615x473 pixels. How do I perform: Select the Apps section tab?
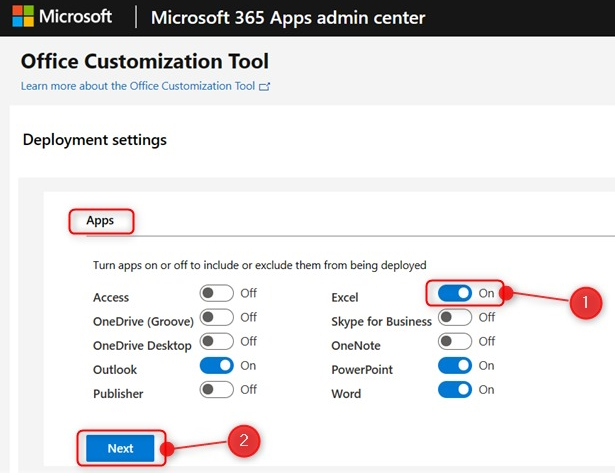click(100, 220)
